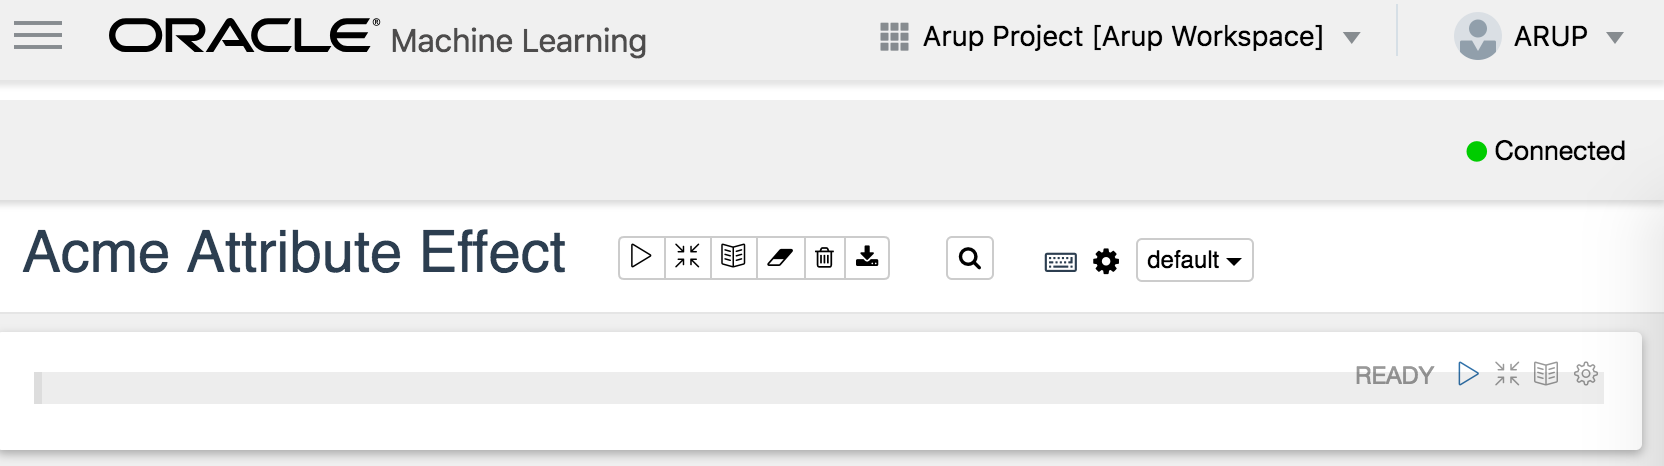The width and height of the screenshot is (1664, 466).
Task: Expand Arup Project workspace dropdown
Action: point(1121,37)
